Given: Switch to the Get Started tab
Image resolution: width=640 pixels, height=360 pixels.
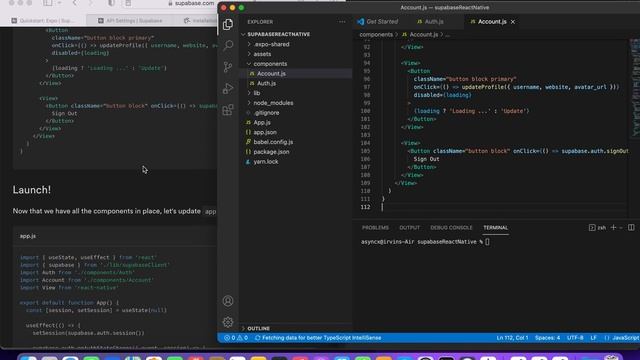Looking at the screenshot, I should tap(377, 22).
